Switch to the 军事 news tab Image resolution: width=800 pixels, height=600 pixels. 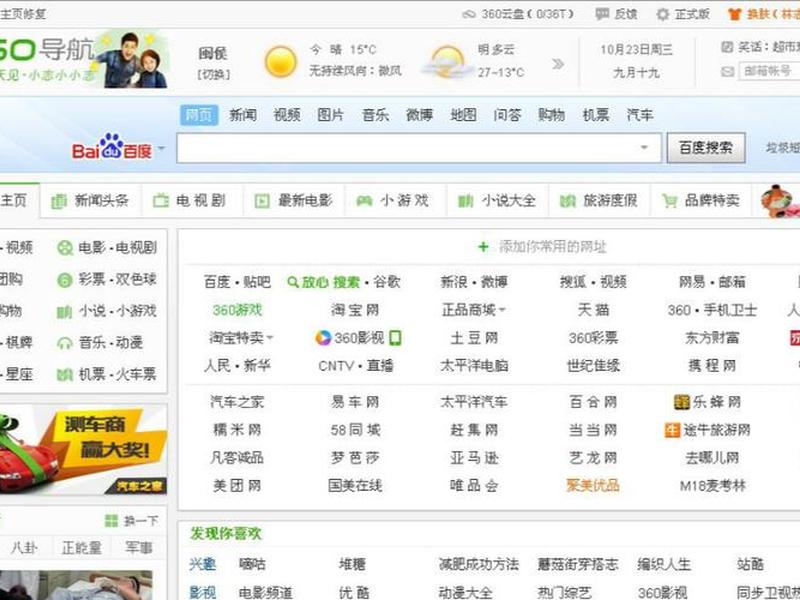[x=139, y=547]
